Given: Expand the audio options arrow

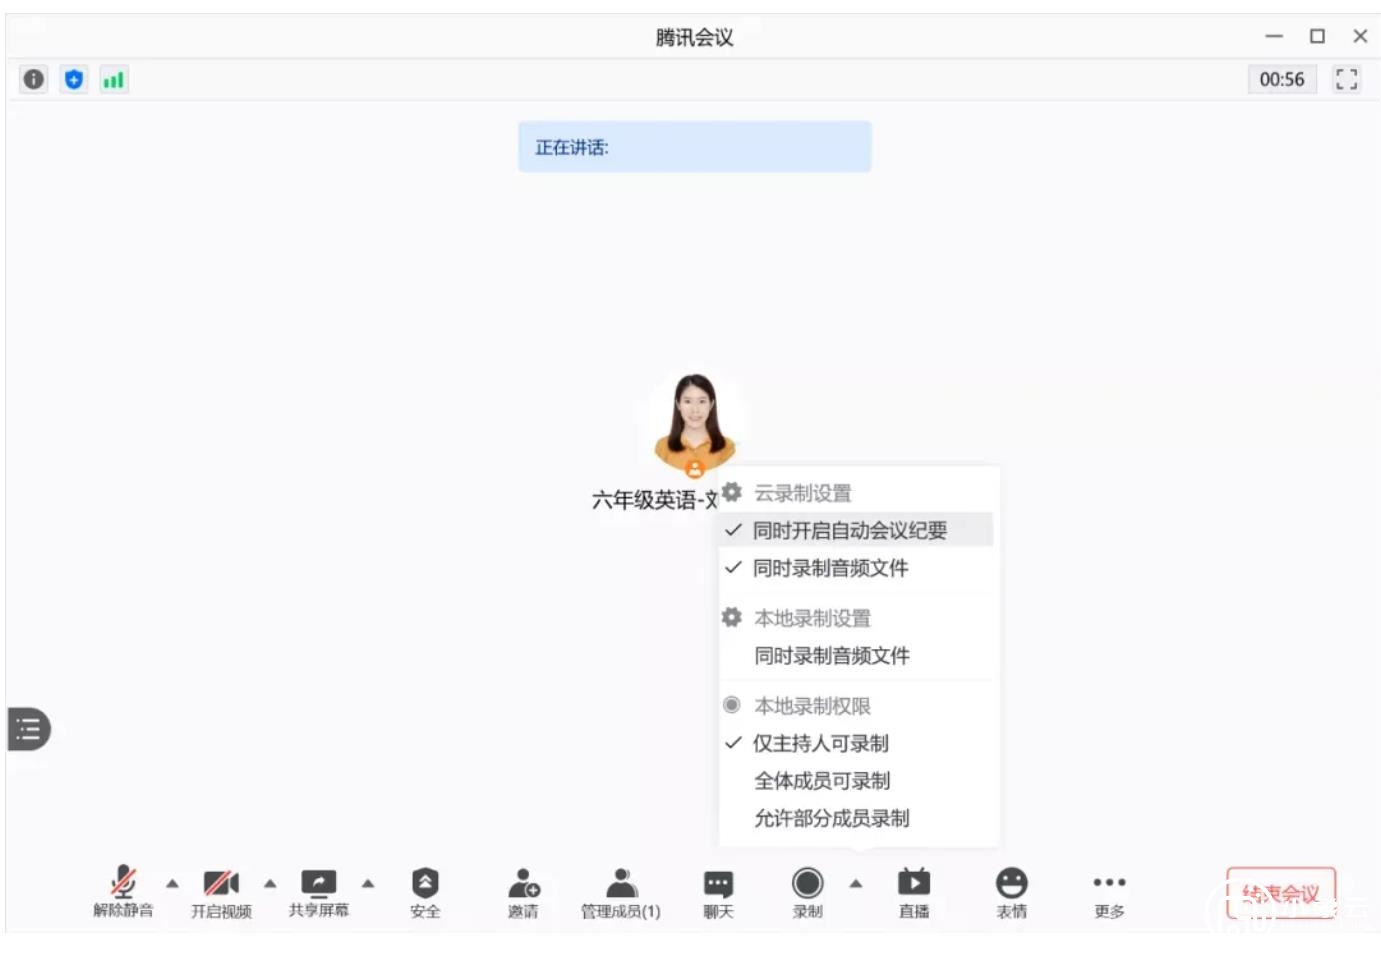Looking at the screenshot, I should tap(172, 883).
